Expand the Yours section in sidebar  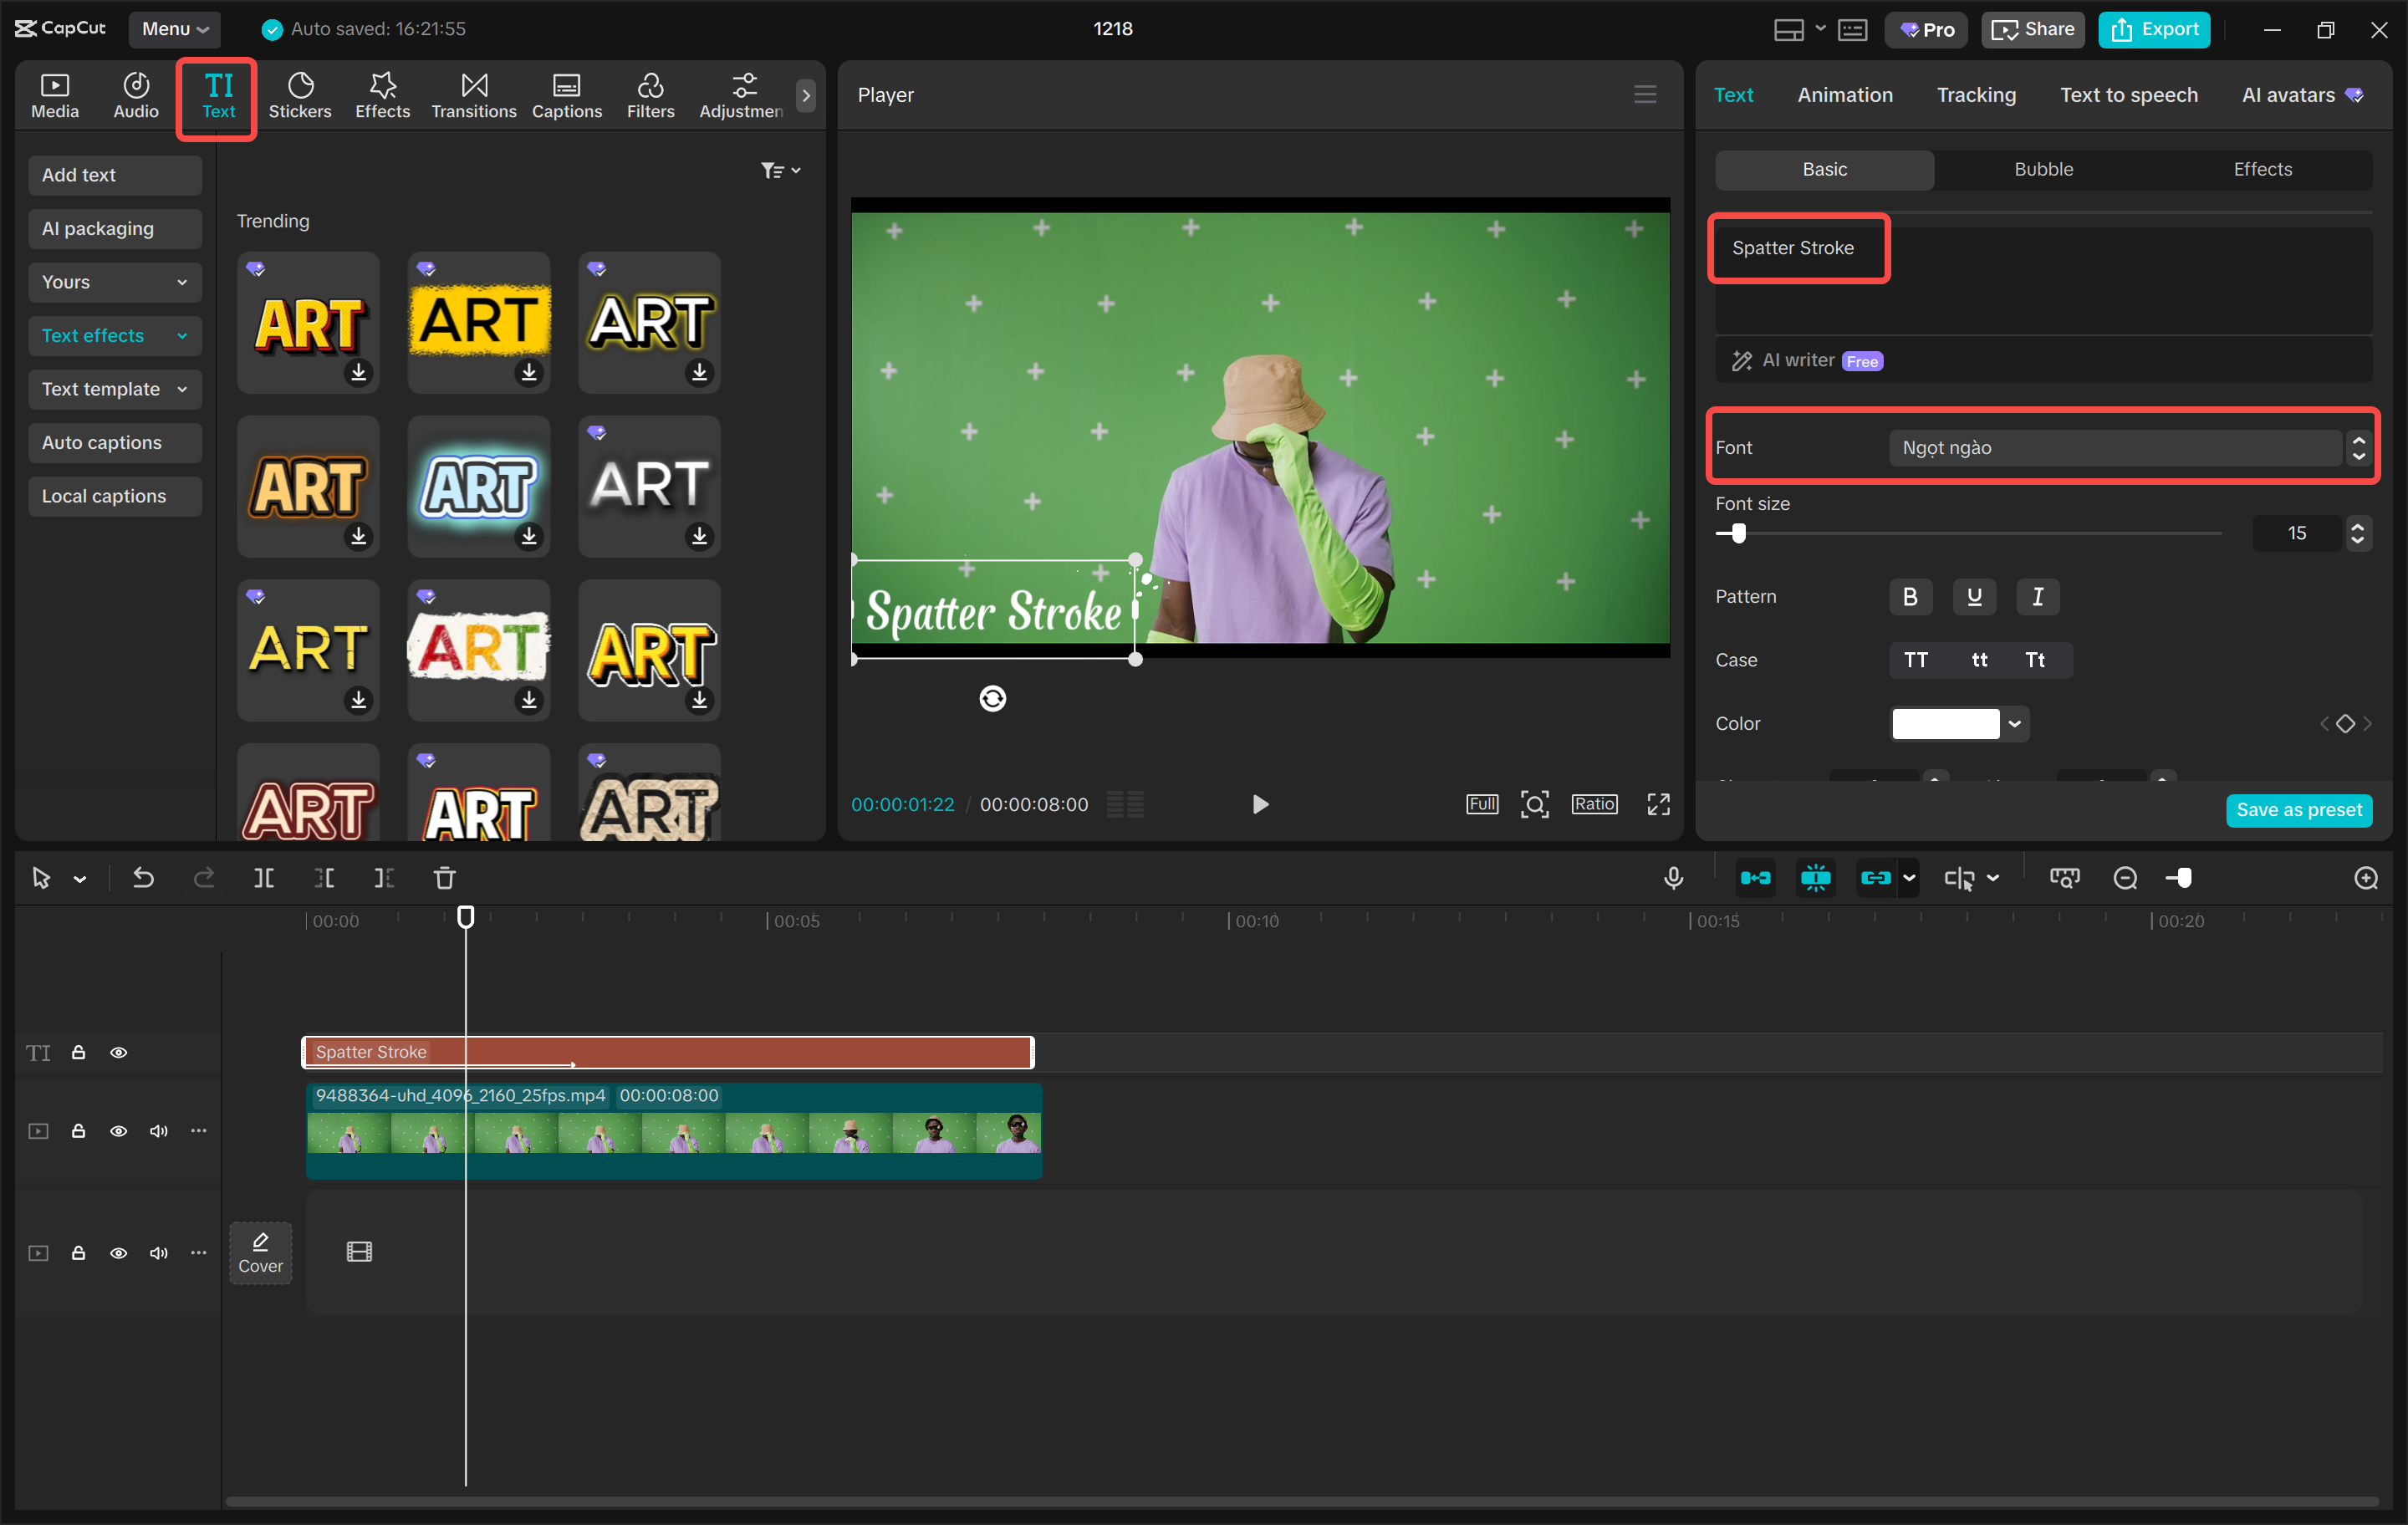pyautogui.click(x=114, y=282)
